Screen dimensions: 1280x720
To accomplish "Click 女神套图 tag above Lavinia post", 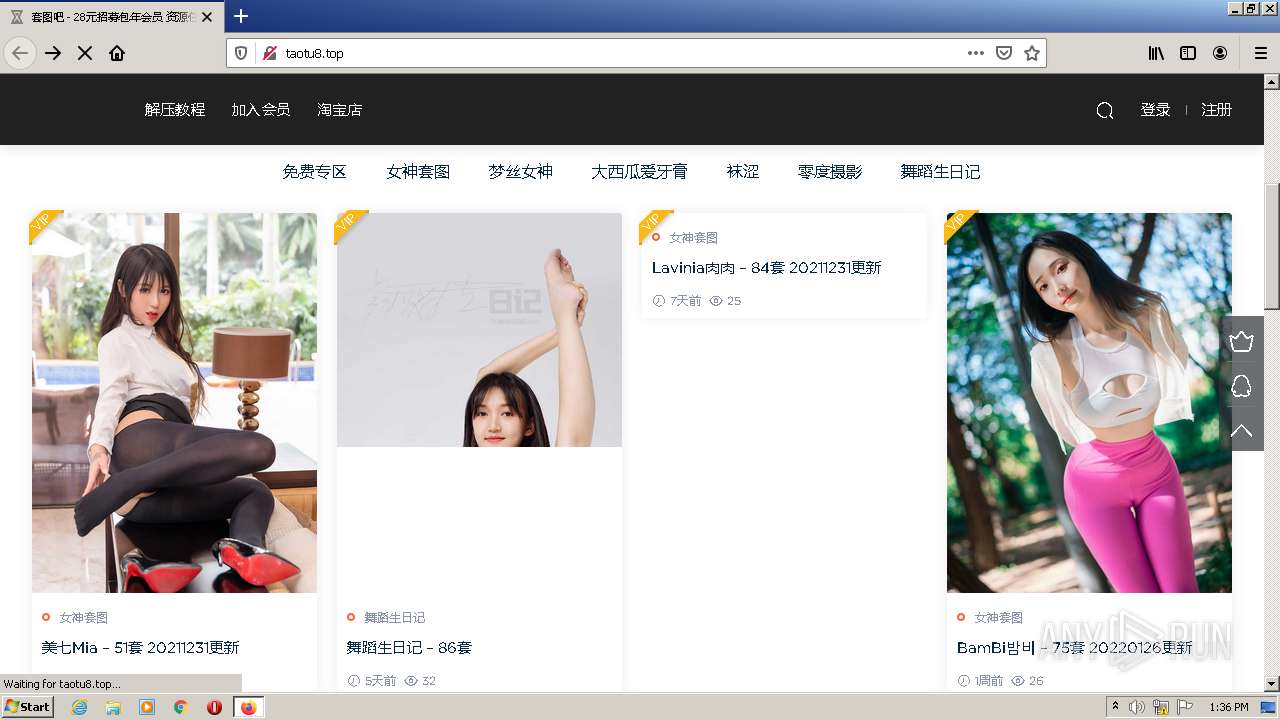I will click(693, 238).
